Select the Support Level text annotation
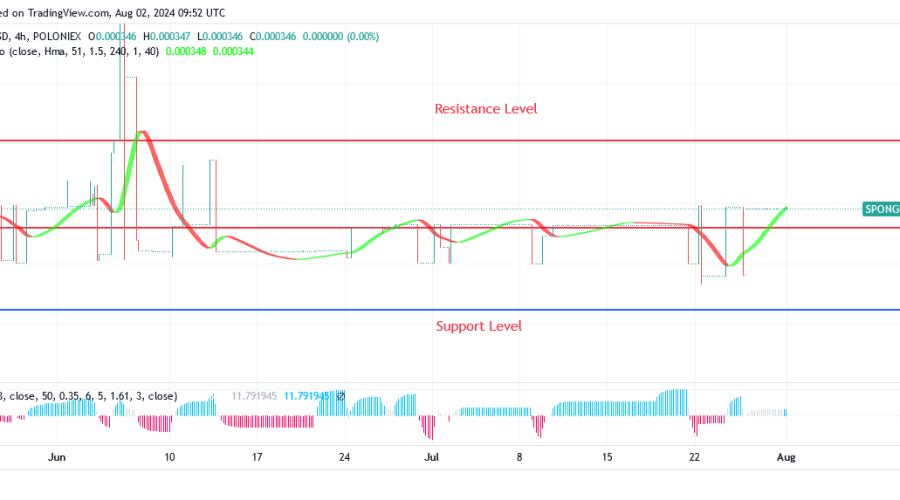The width and height of the screenshot is (900, 500). click(479, 326)
